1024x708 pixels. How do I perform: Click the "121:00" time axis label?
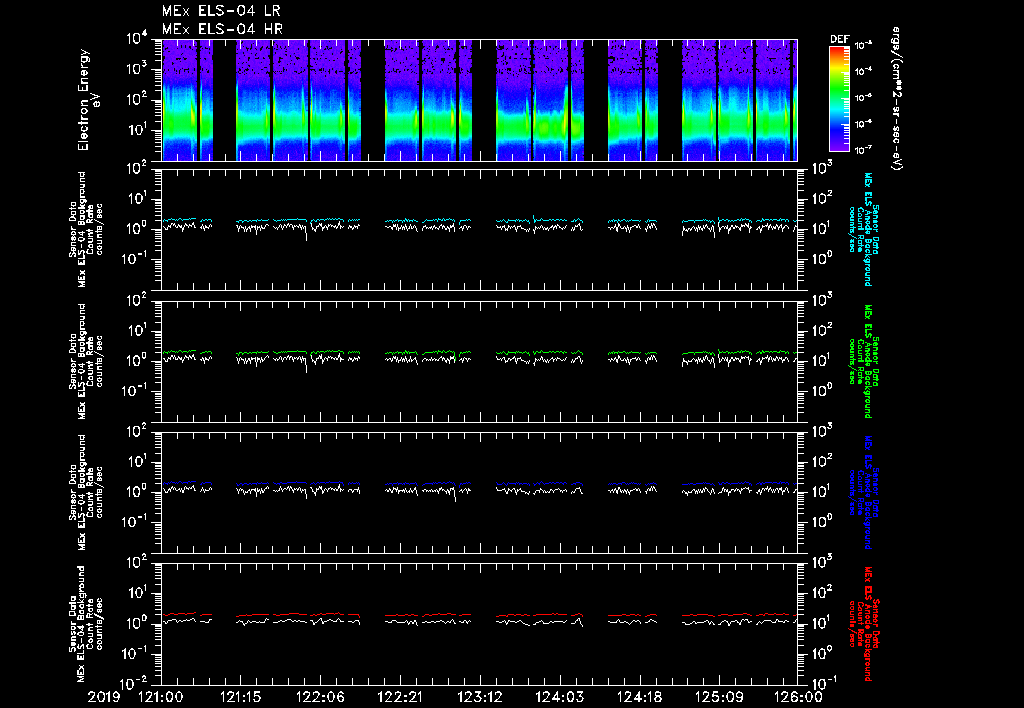(161, 697)
